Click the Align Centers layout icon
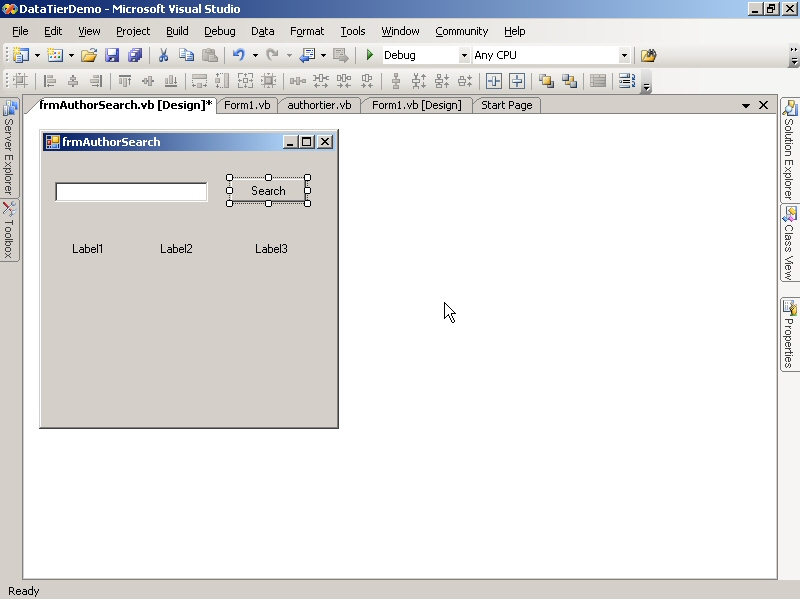The image size is (800, 600). (x=73, y=81)
